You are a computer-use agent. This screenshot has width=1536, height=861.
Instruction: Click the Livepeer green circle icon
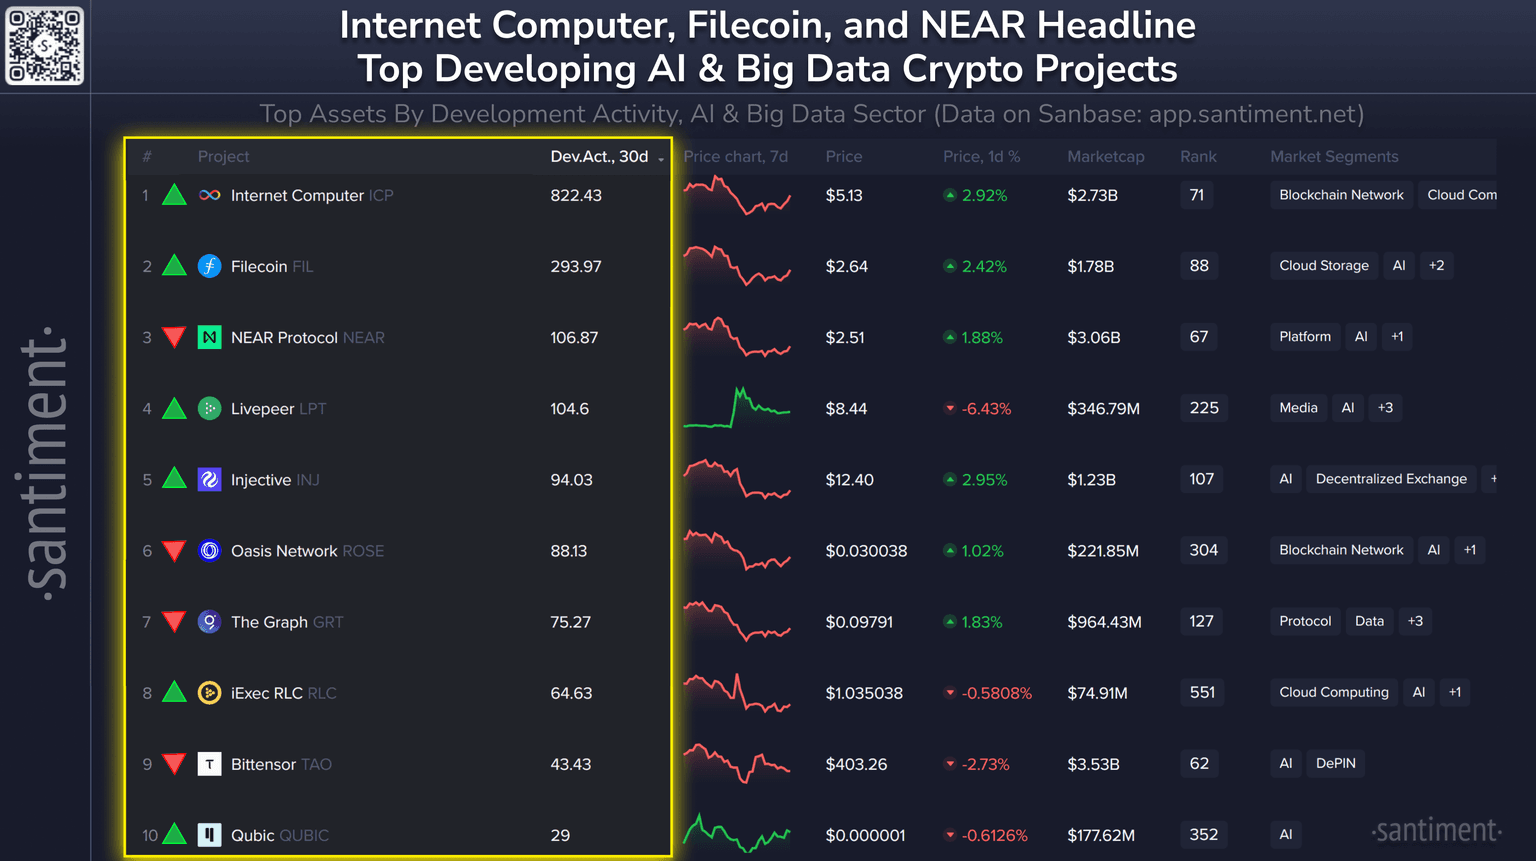209,408
